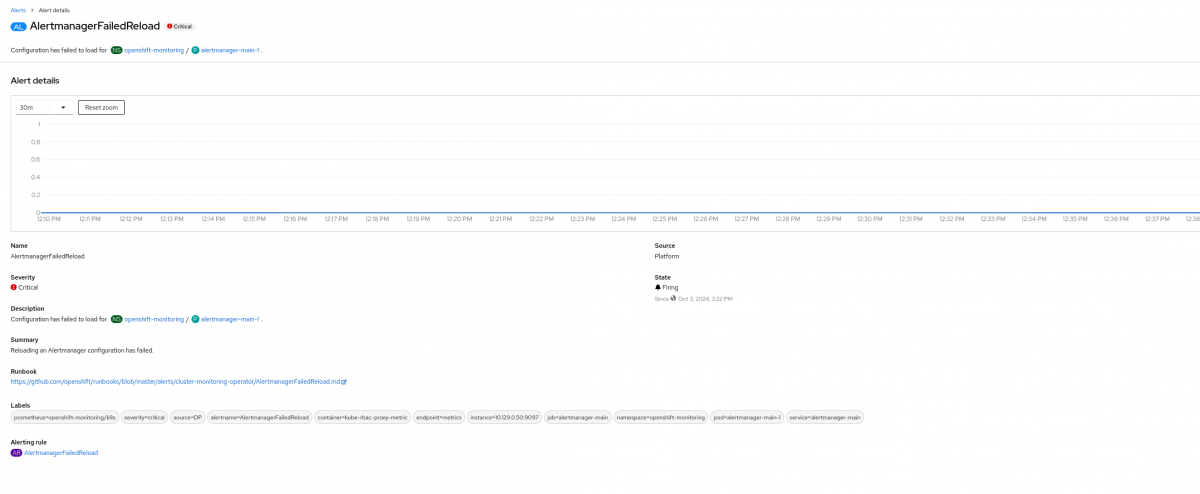This screenshot has width=1200, height=494.
Task: Click the 12:10 PM tick on the graph axis
Action: coord(49,219)
